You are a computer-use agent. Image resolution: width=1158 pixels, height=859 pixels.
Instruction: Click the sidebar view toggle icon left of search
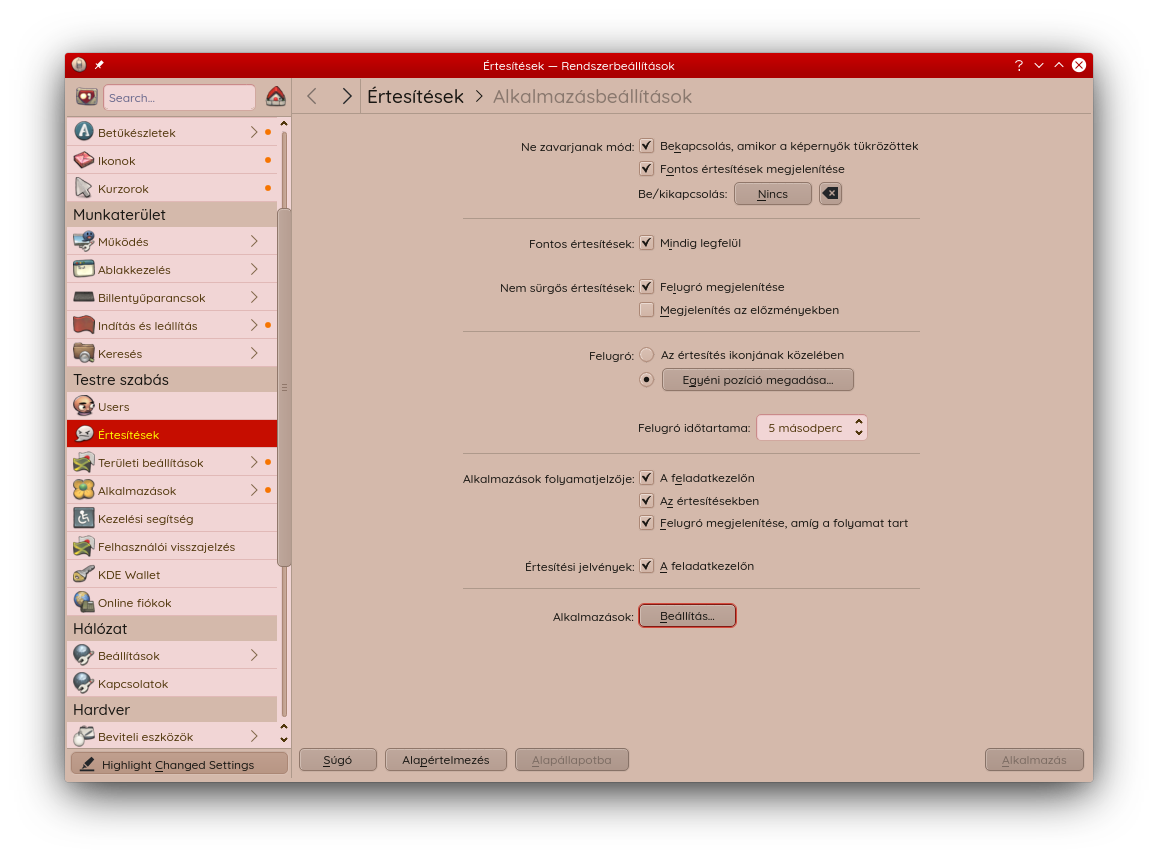click(x=86, y=97)
